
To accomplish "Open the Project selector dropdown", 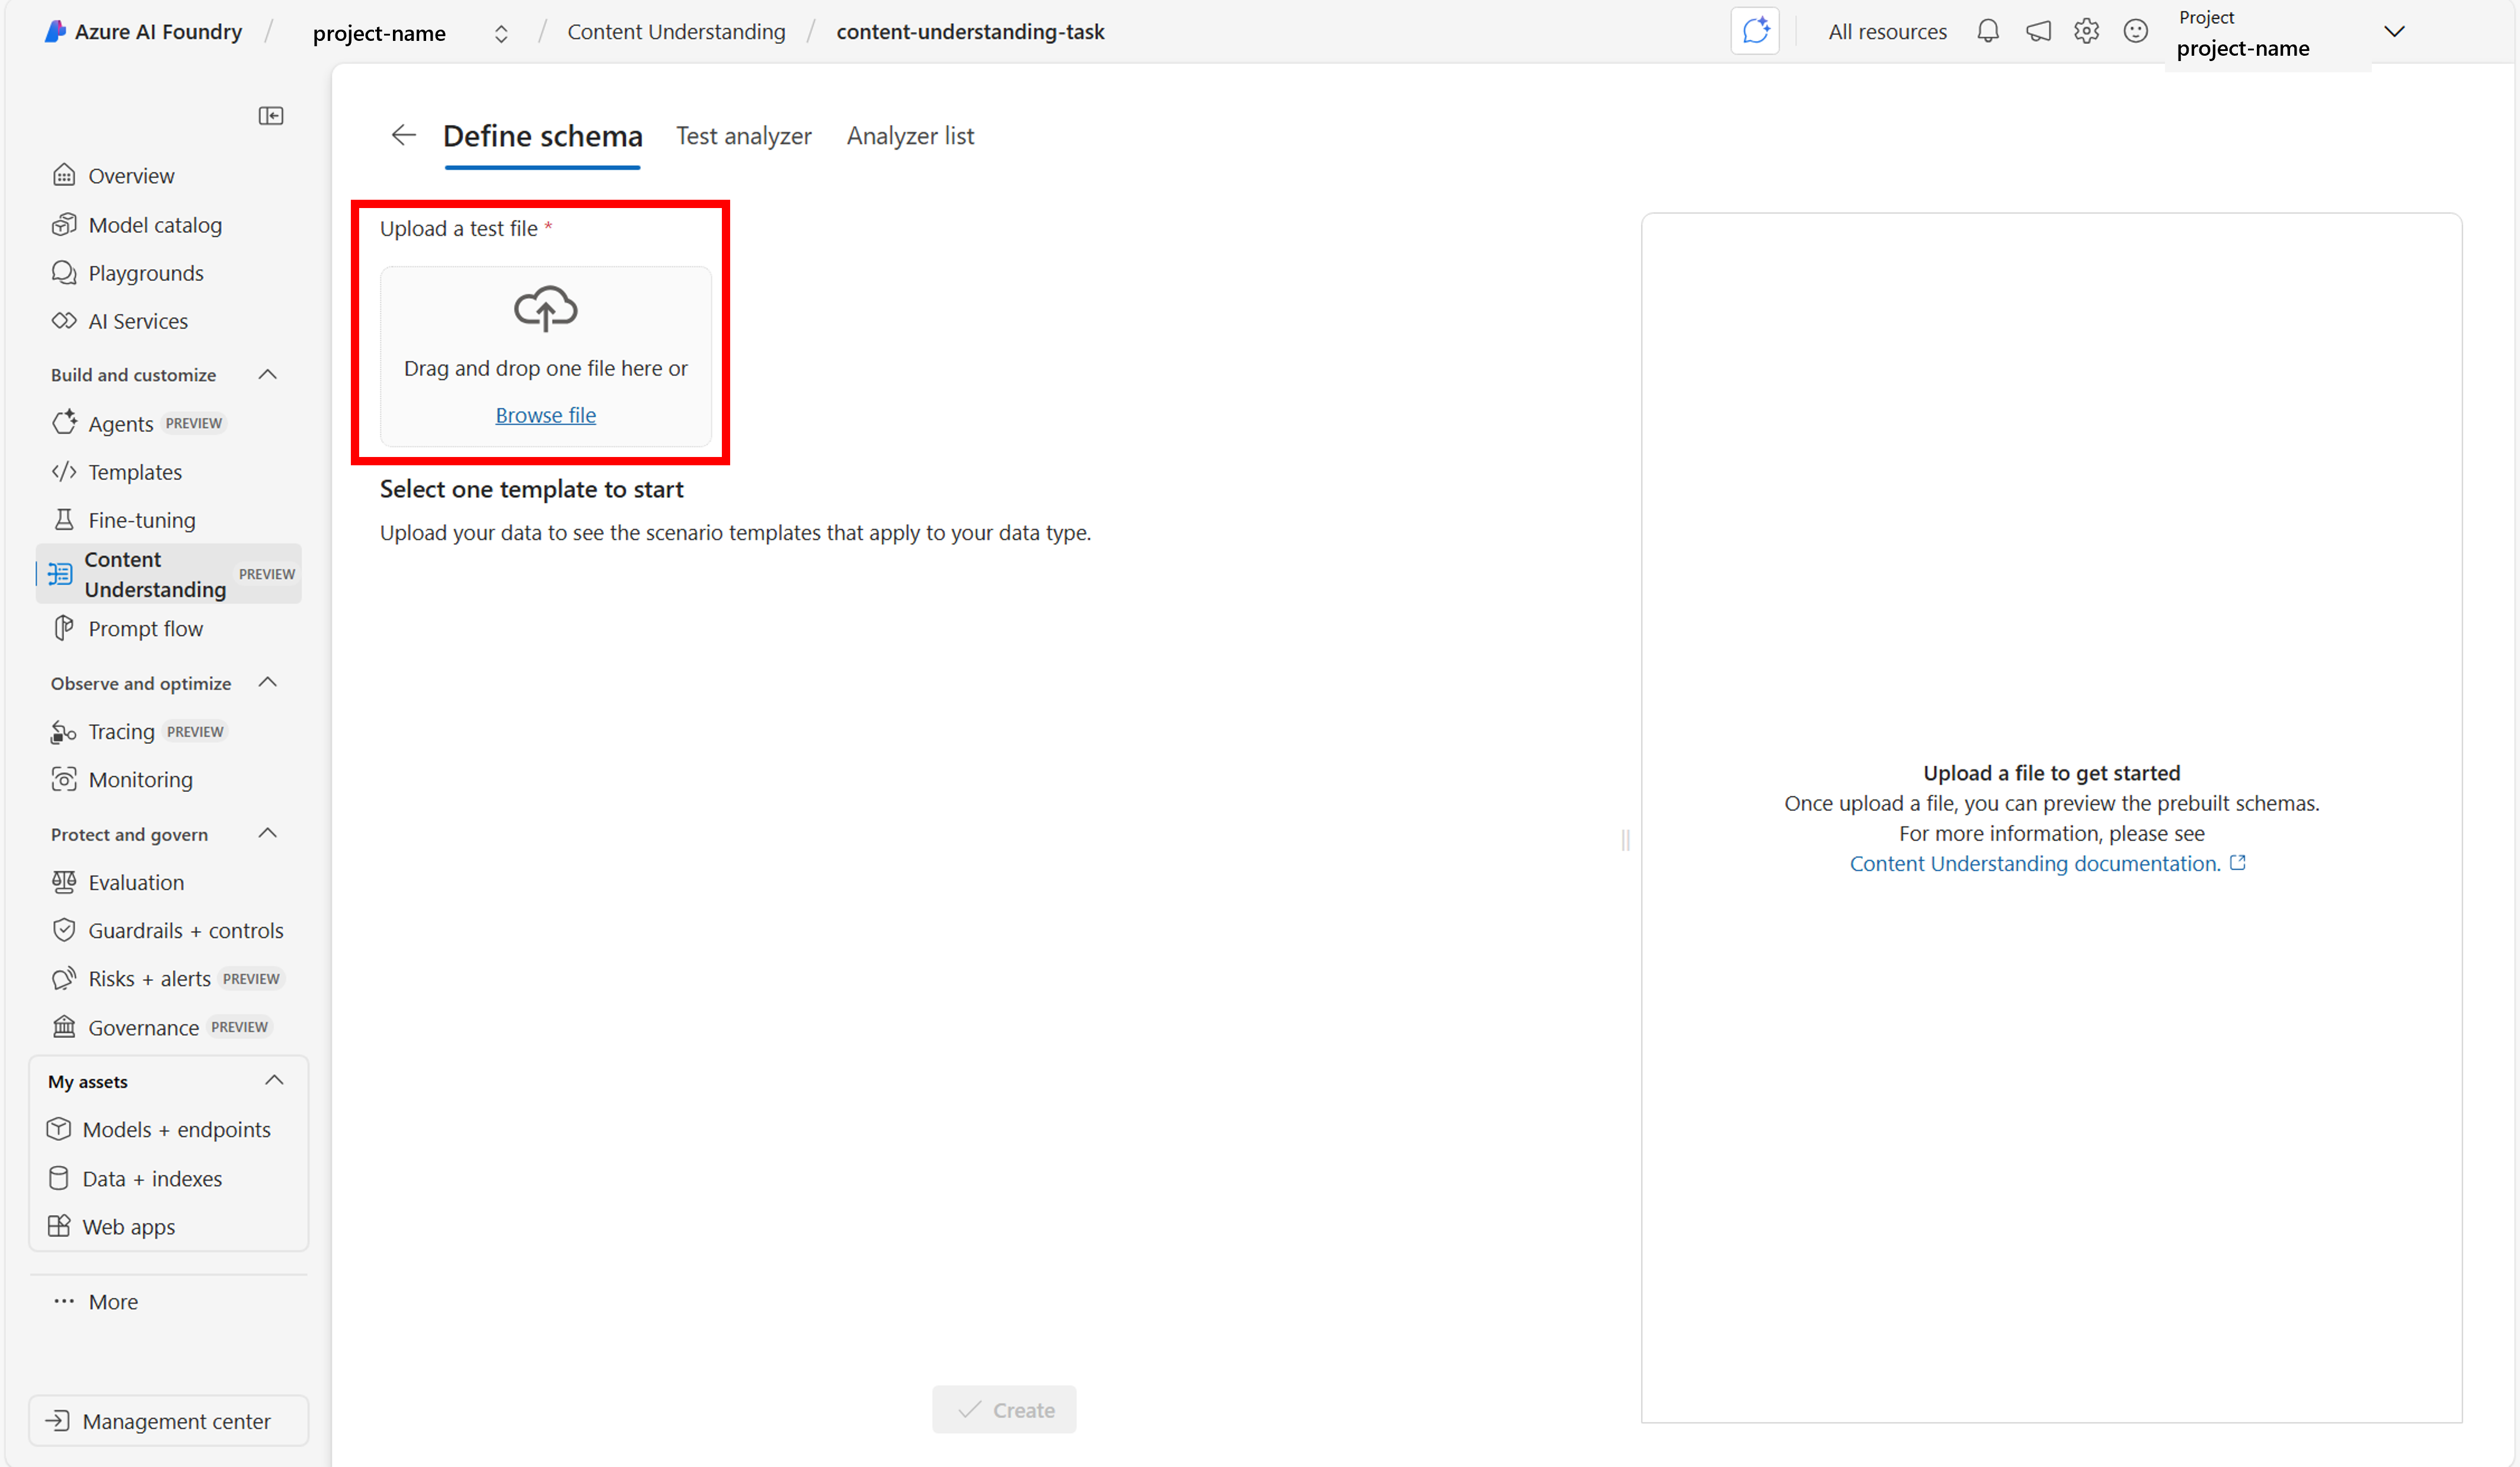I will (x=2394, y=32).
